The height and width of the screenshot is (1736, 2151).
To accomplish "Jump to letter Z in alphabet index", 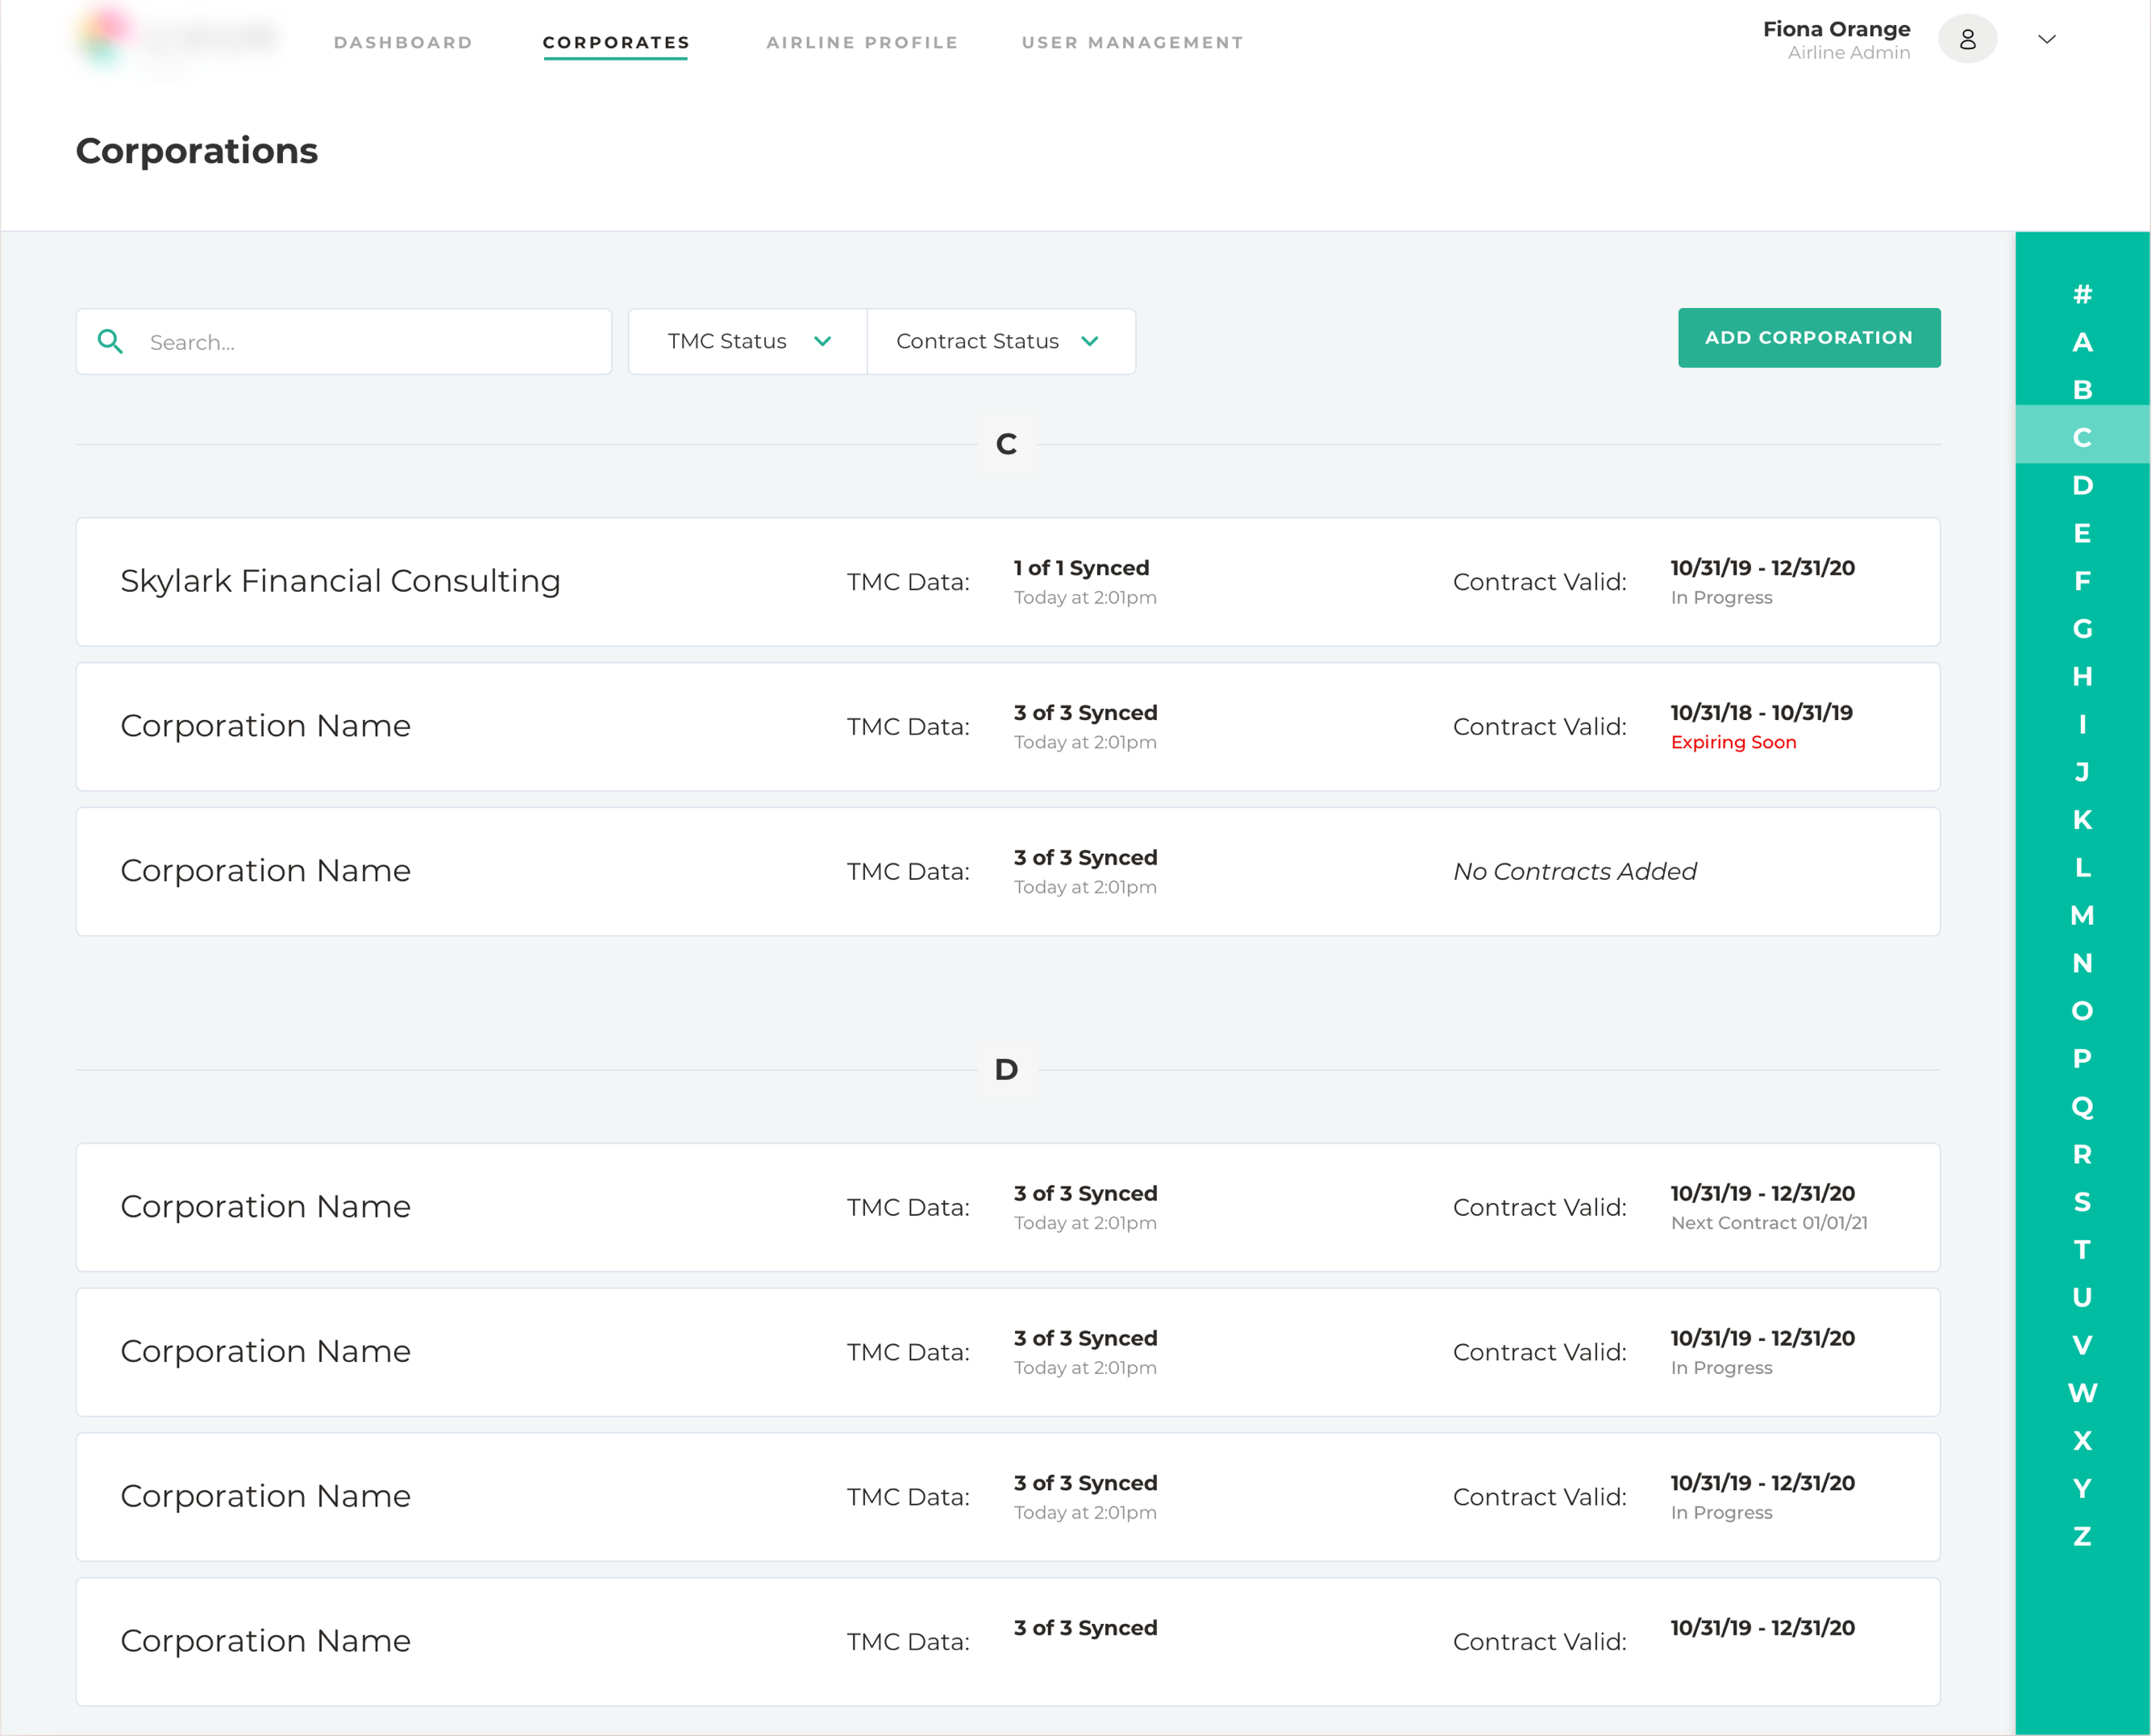I will [x=2082, y=1536].
